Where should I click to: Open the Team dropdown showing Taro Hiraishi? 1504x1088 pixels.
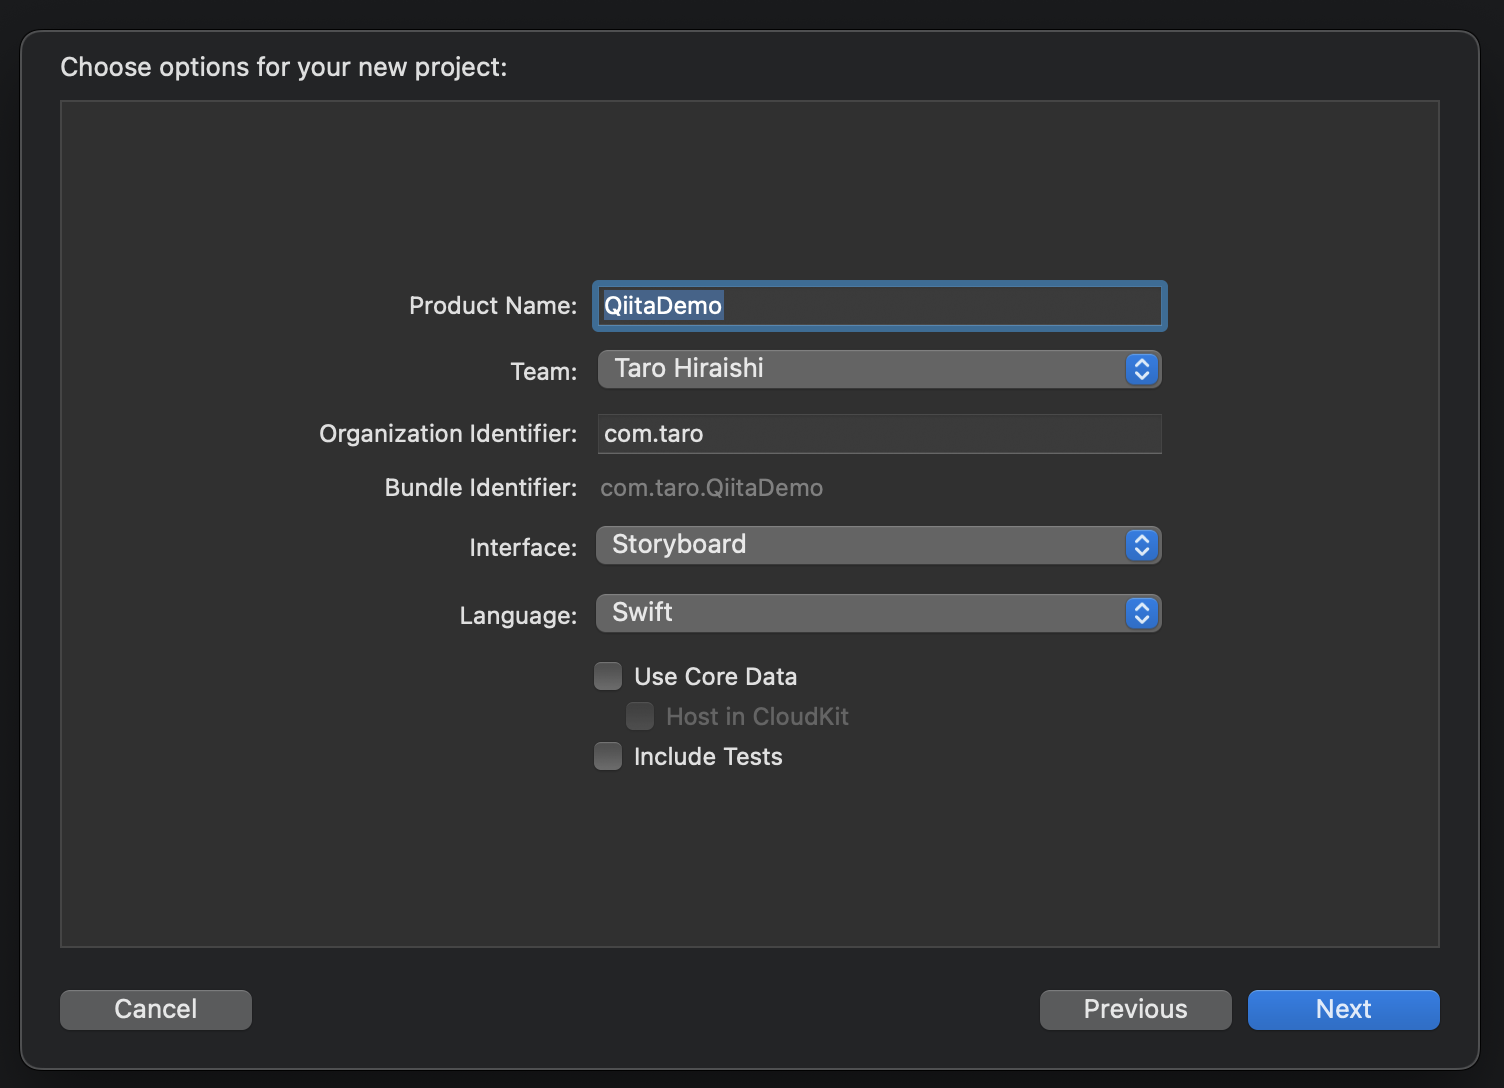[879, 369]
